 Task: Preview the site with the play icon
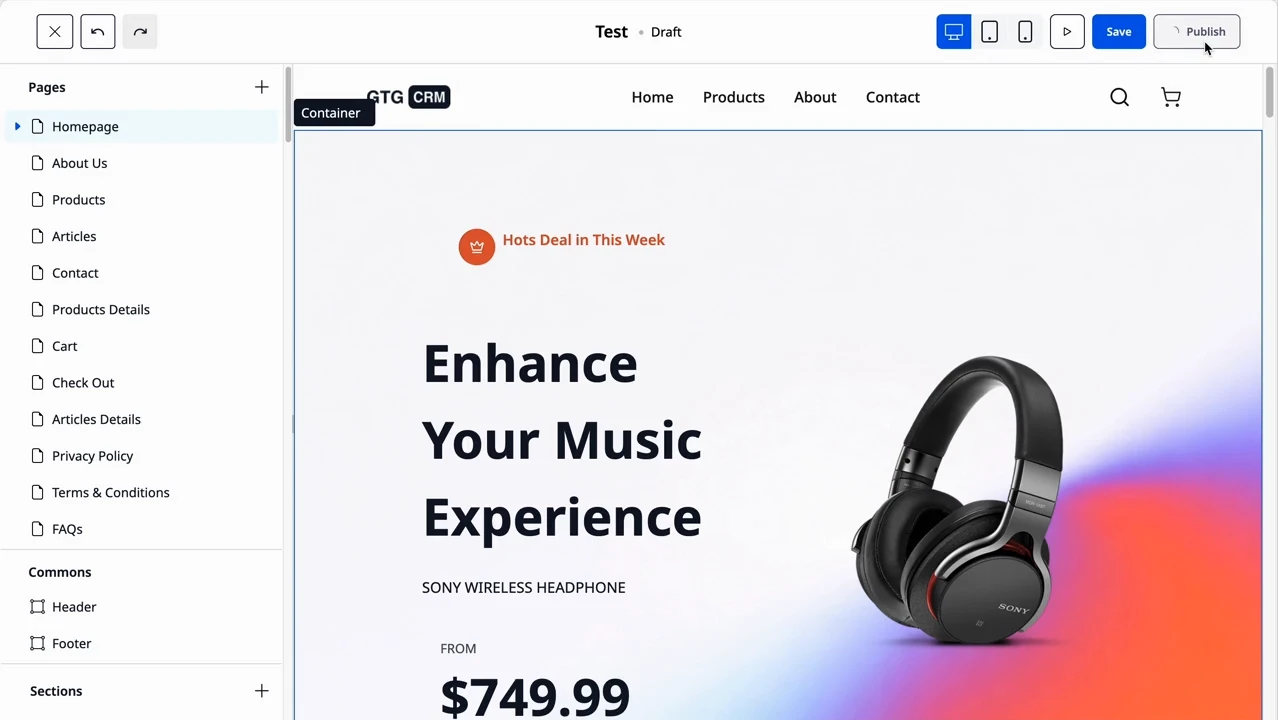pyautogui.click(x=1067, y=32)
